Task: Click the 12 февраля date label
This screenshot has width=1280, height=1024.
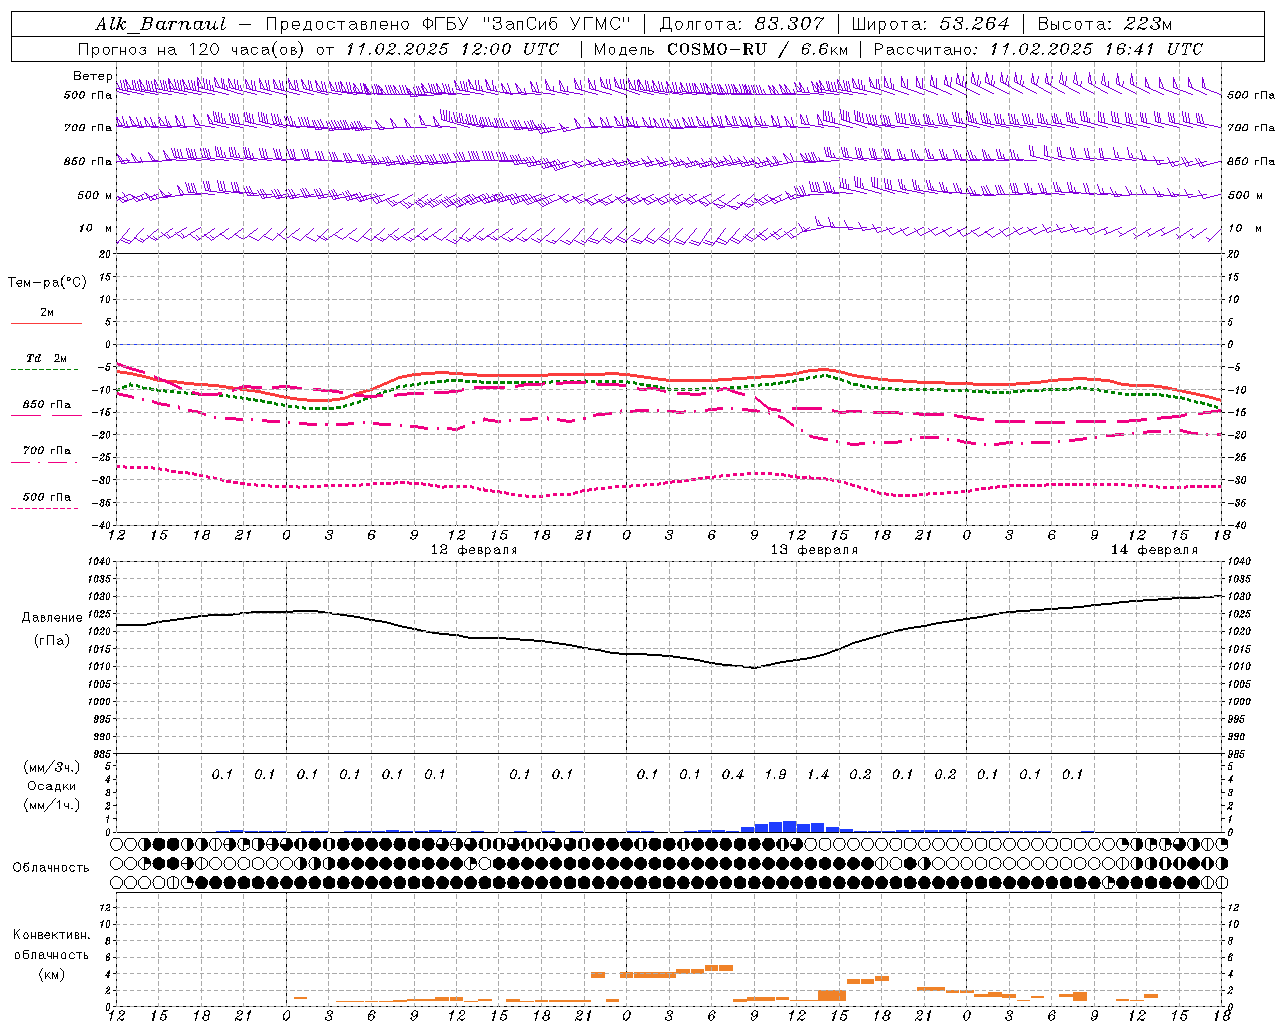Action: [x=474, y=550]
